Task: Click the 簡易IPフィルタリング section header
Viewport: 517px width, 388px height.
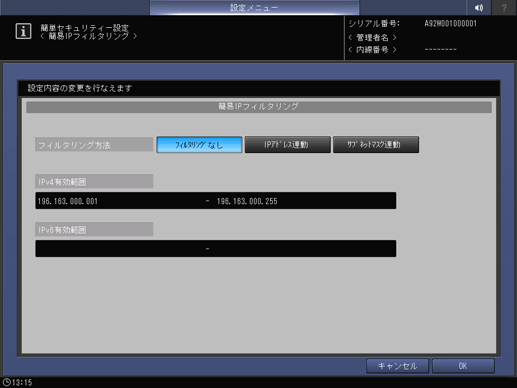Action: pos(259,107)
